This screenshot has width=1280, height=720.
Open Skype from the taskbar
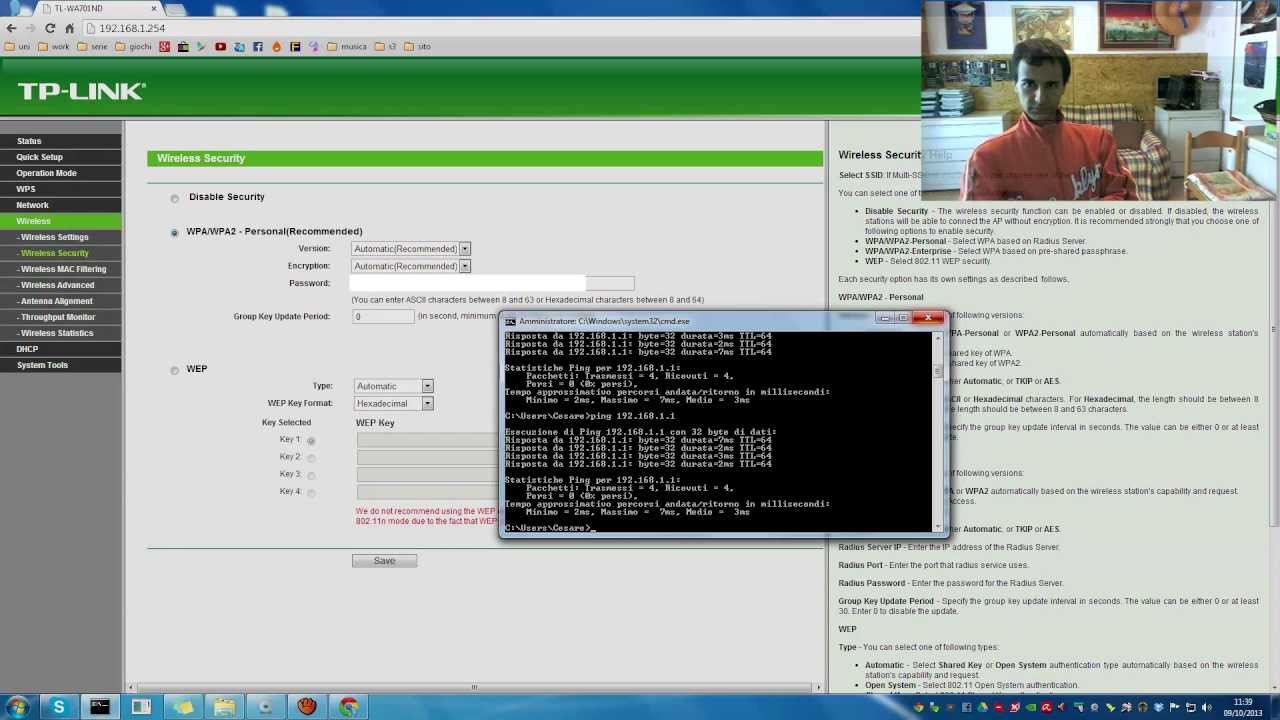tap(58, 707)
